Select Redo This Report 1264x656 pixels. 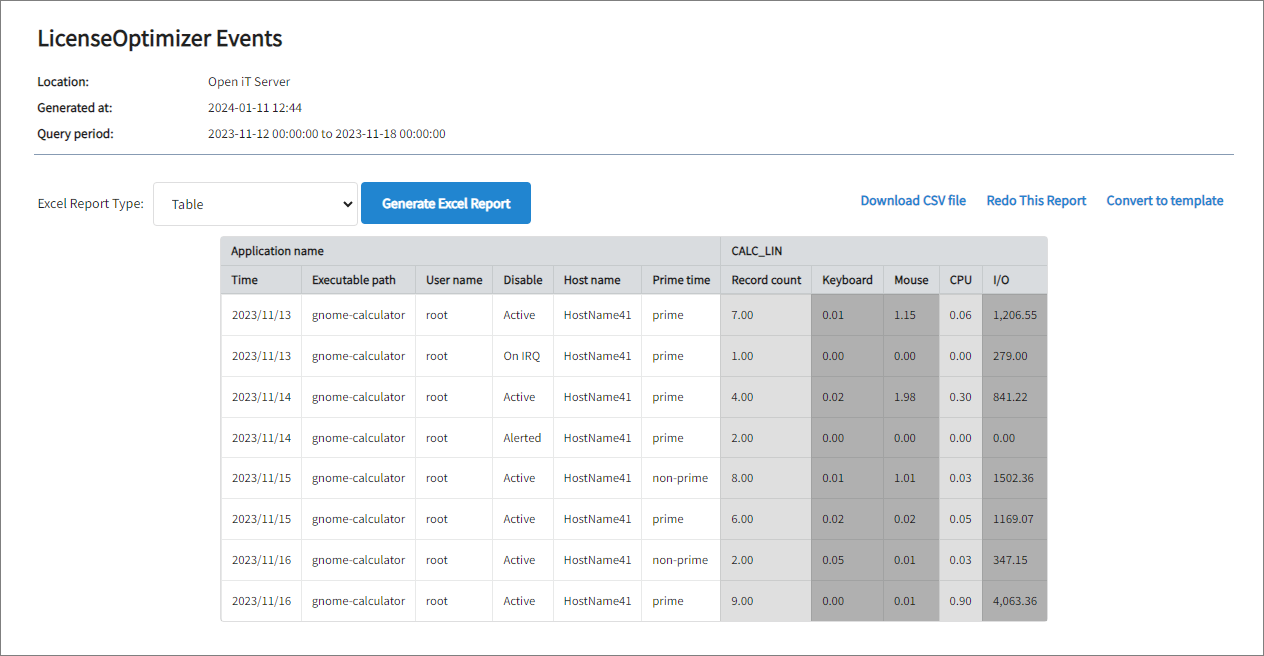tap(1036, 200)
